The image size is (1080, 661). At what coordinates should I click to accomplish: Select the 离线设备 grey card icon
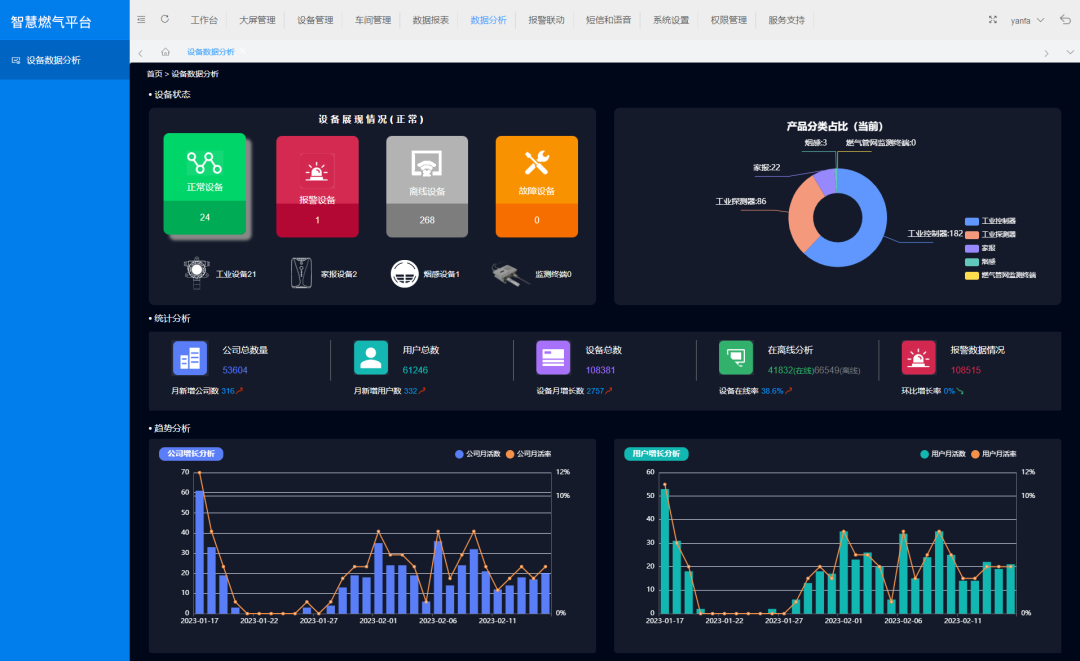(427, 165)
